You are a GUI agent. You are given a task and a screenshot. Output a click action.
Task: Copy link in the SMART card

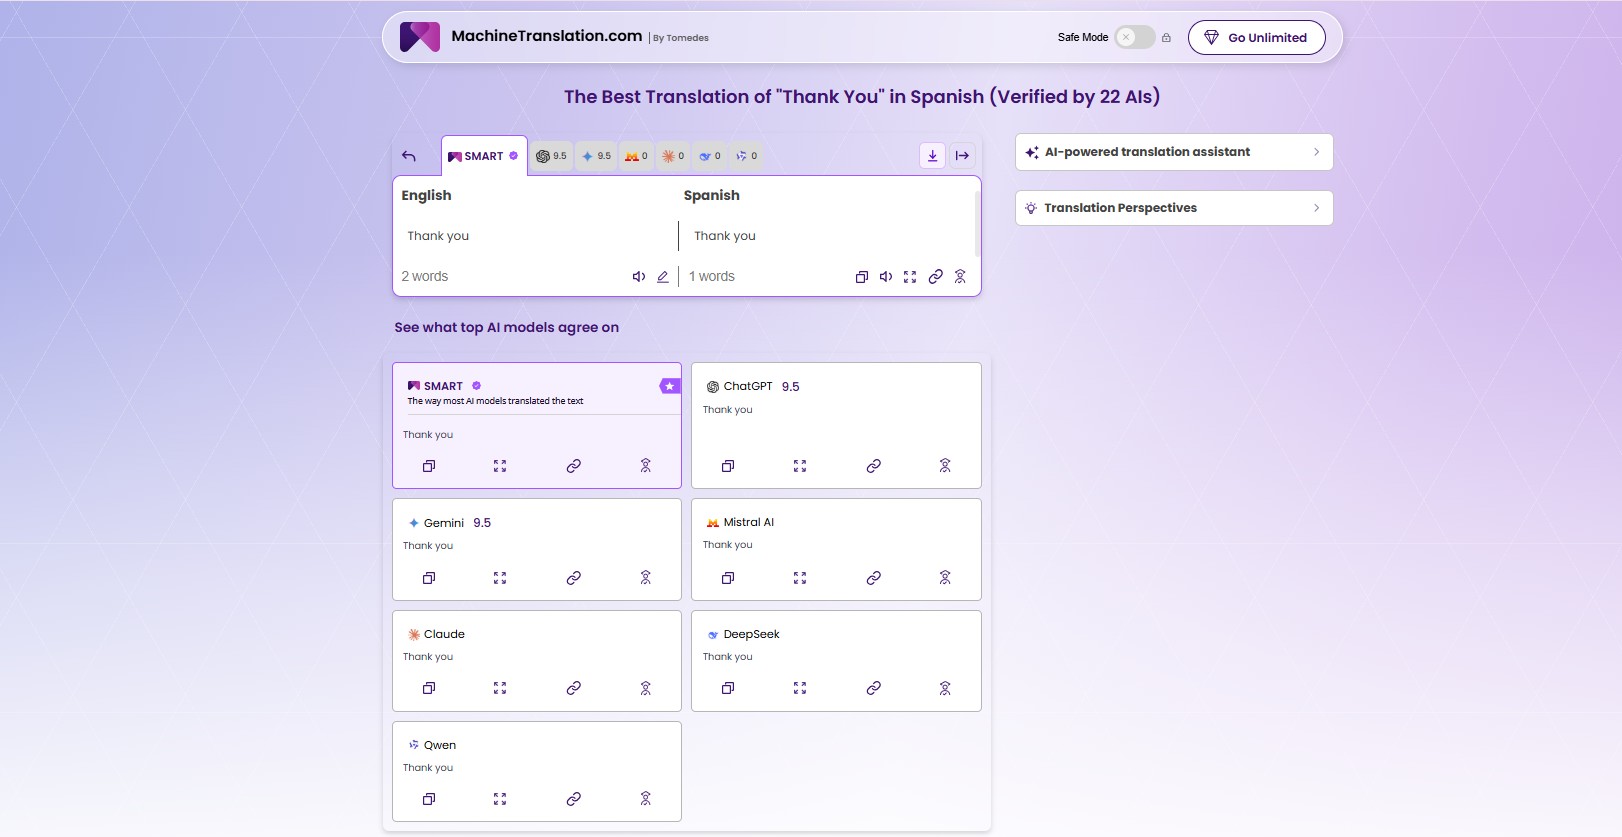pyautogui.click(x=574, y=466)
